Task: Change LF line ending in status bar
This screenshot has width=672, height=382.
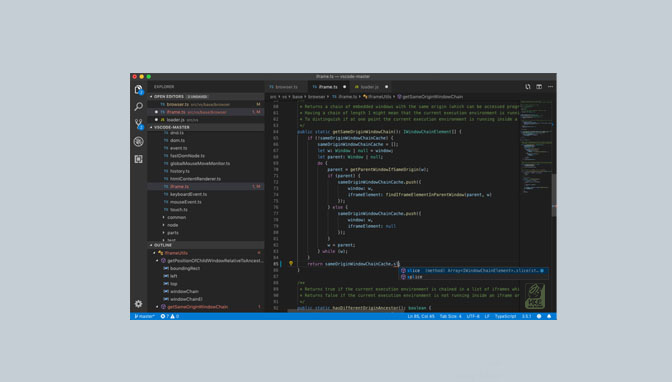Action: click(x=487, y=316)
